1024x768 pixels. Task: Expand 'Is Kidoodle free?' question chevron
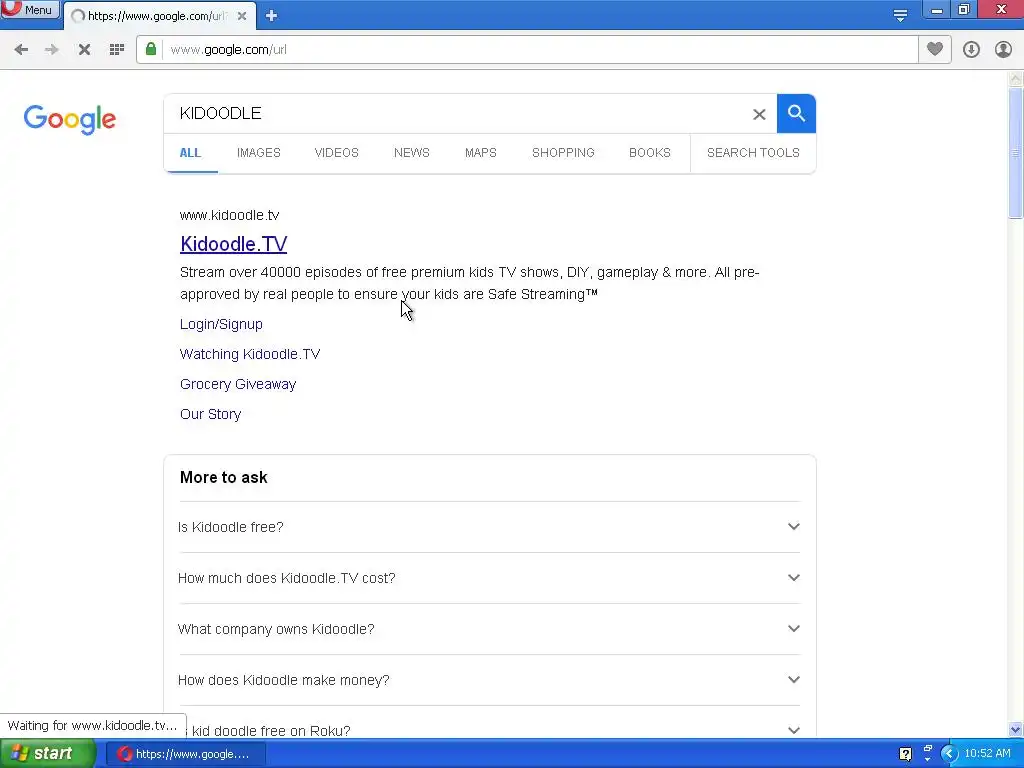[x=793, y=526]
